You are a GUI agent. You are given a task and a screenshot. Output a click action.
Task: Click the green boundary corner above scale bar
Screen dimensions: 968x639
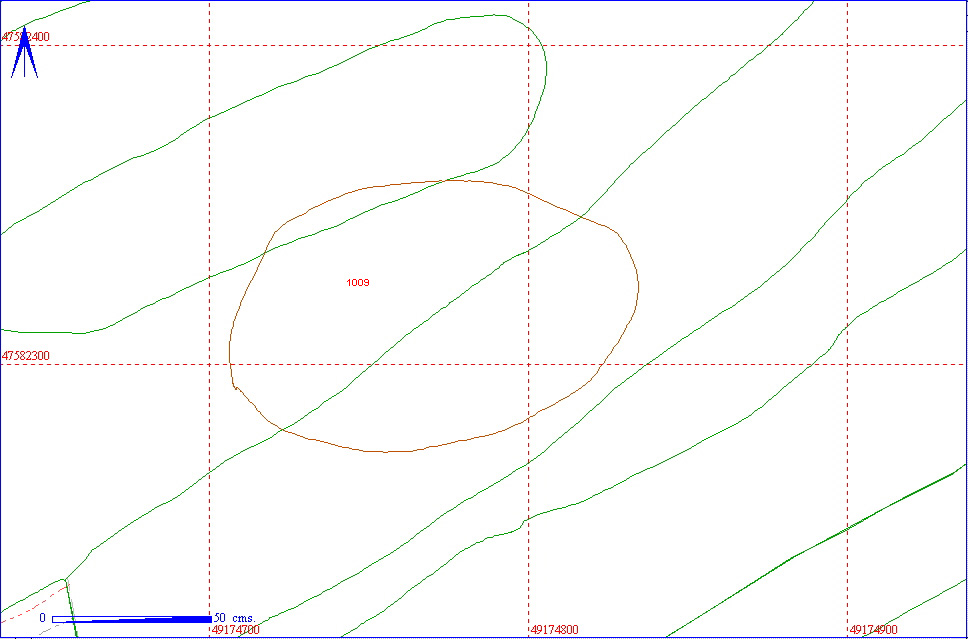point(65,578)
